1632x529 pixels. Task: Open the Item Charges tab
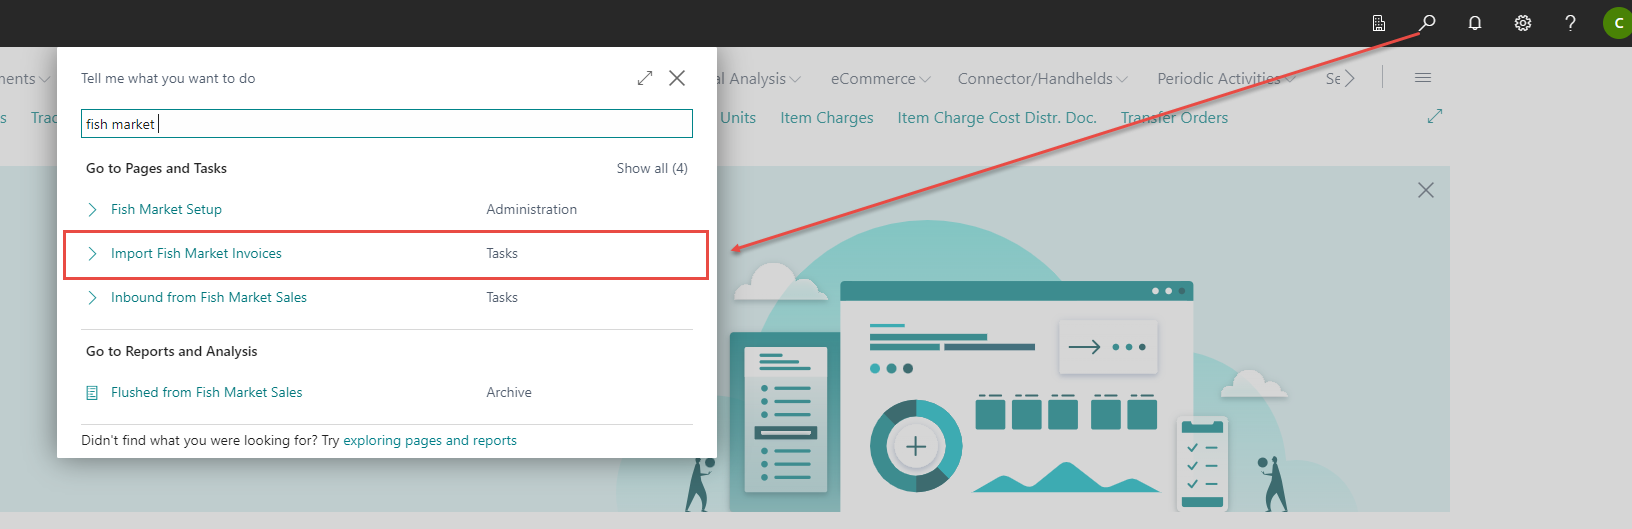[827, 118]
